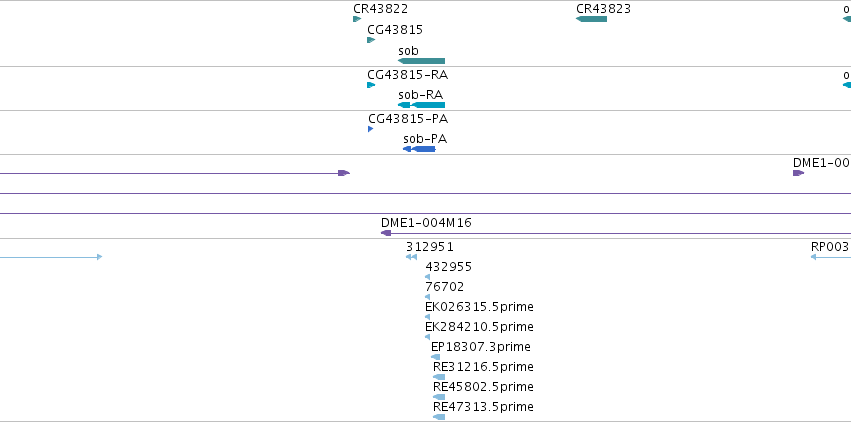The height and width of the screenshot is (422, 851).
Task: Select the DME1-004M16 purple feature end
Action: [x=386, y=233]
